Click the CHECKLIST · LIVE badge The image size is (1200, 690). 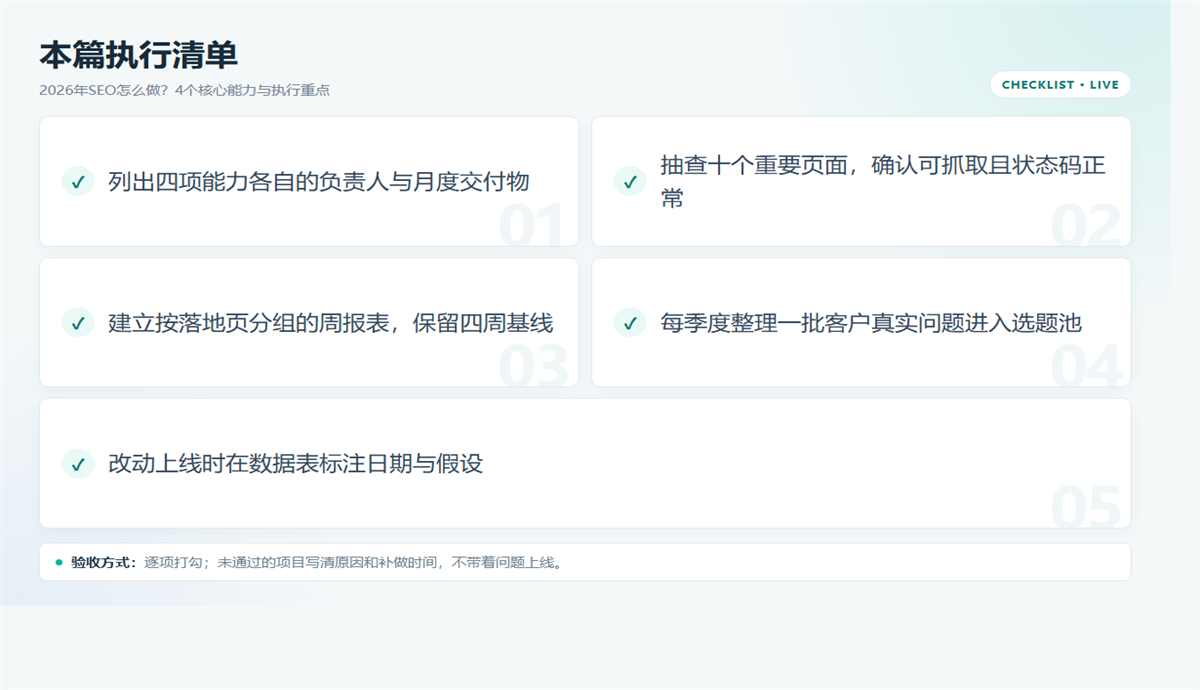(1060, 85)
